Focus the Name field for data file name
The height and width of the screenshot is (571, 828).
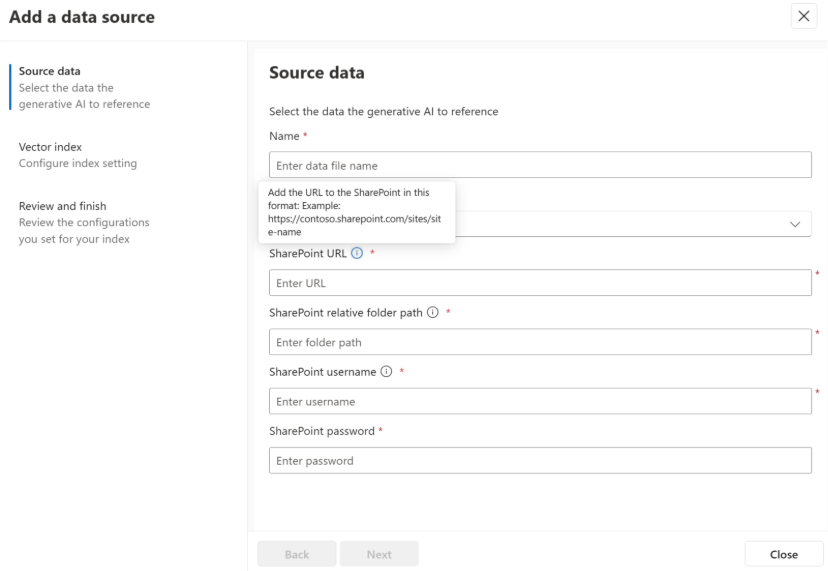540,165
